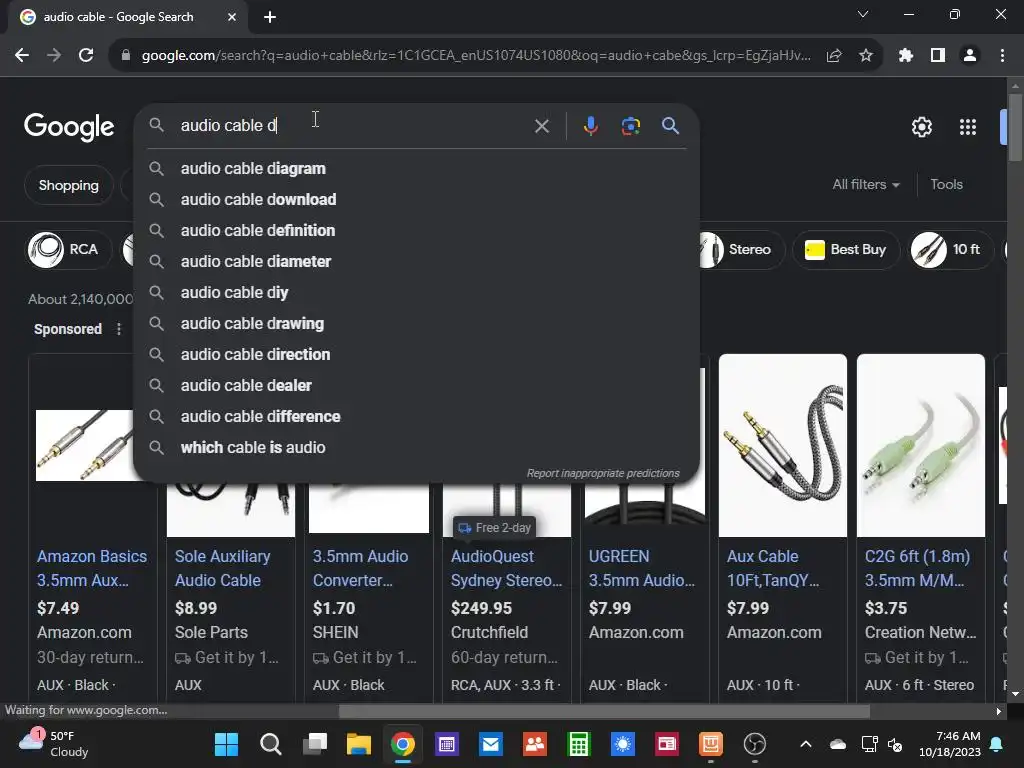
Task: Click the voice search microphone icon
Action: [x=590, y=125]
